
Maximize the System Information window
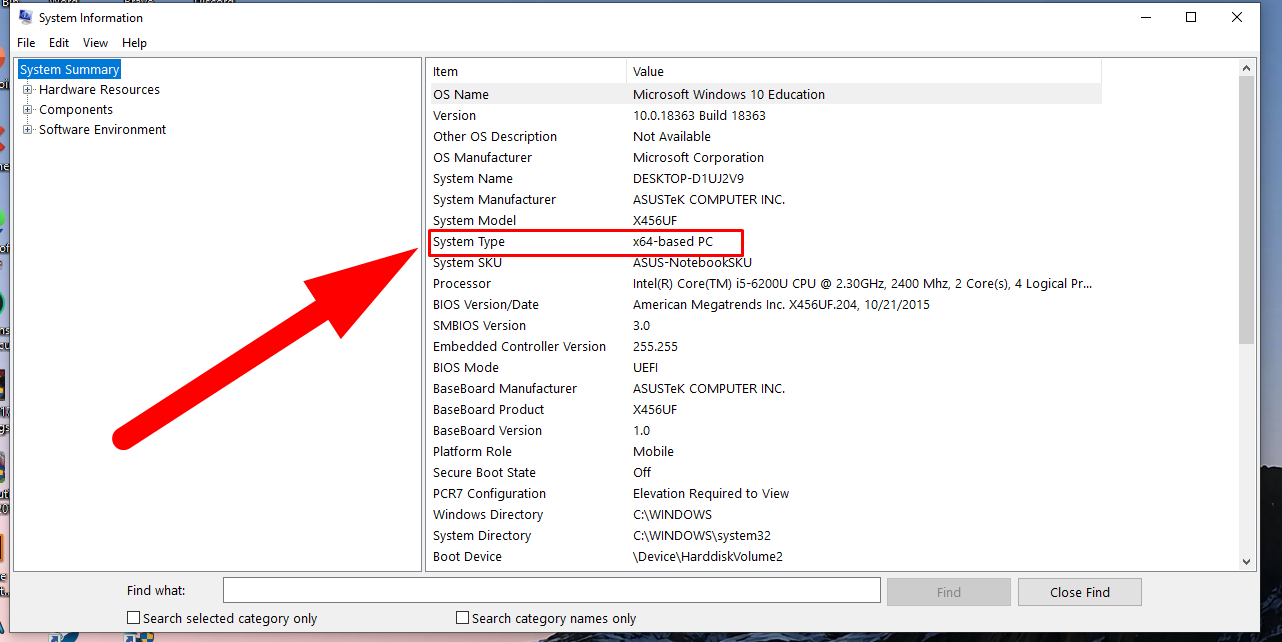pos(1191,17)
